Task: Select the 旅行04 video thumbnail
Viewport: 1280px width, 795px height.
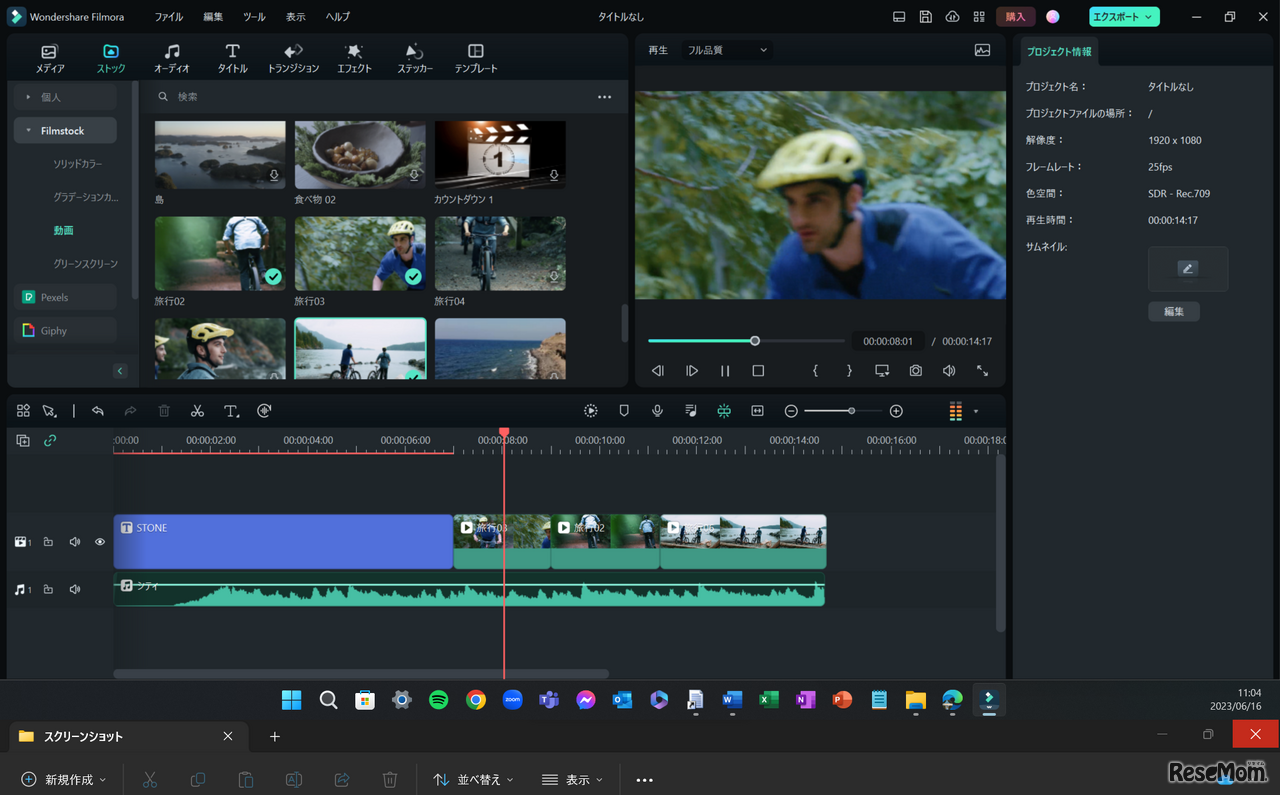Action: point(500,254)
